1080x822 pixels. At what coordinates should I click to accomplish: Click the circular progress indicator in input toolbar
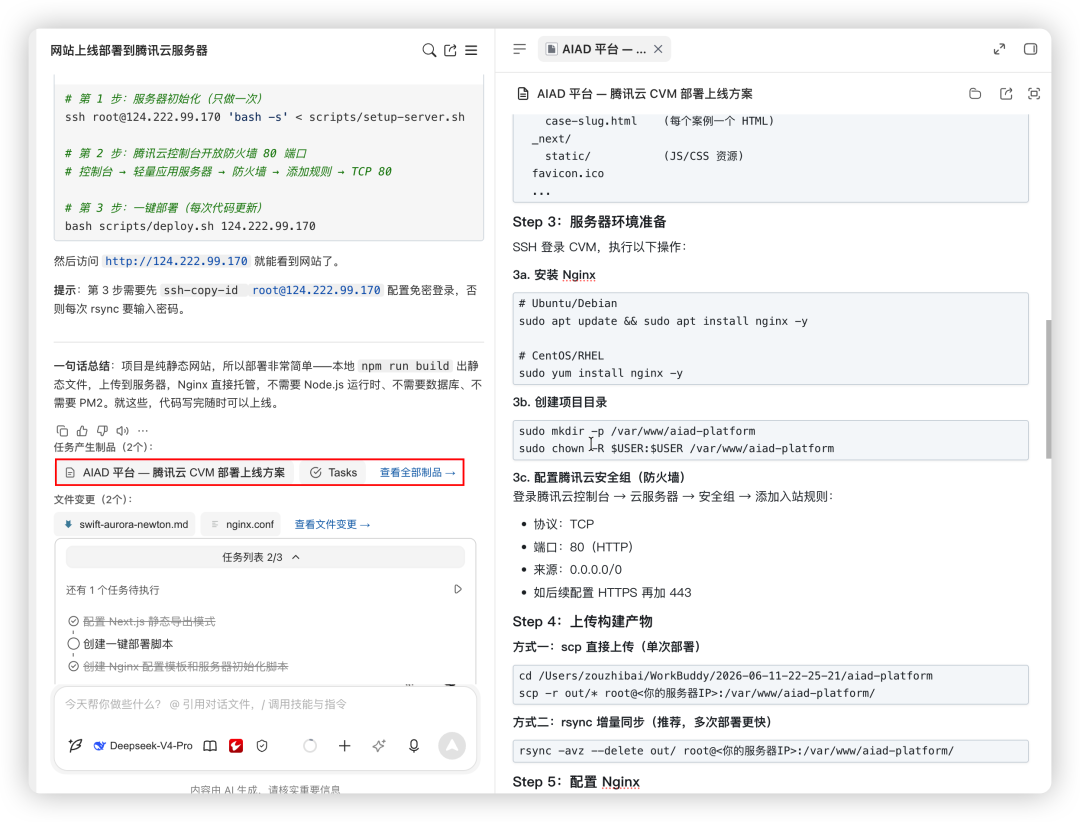310,746
